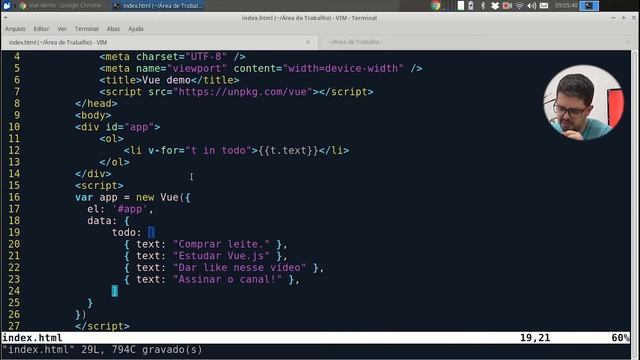The image size is (640, 360).
Task: Click the highlighted opening bracket after todo:
Action: tap(151, 233)
